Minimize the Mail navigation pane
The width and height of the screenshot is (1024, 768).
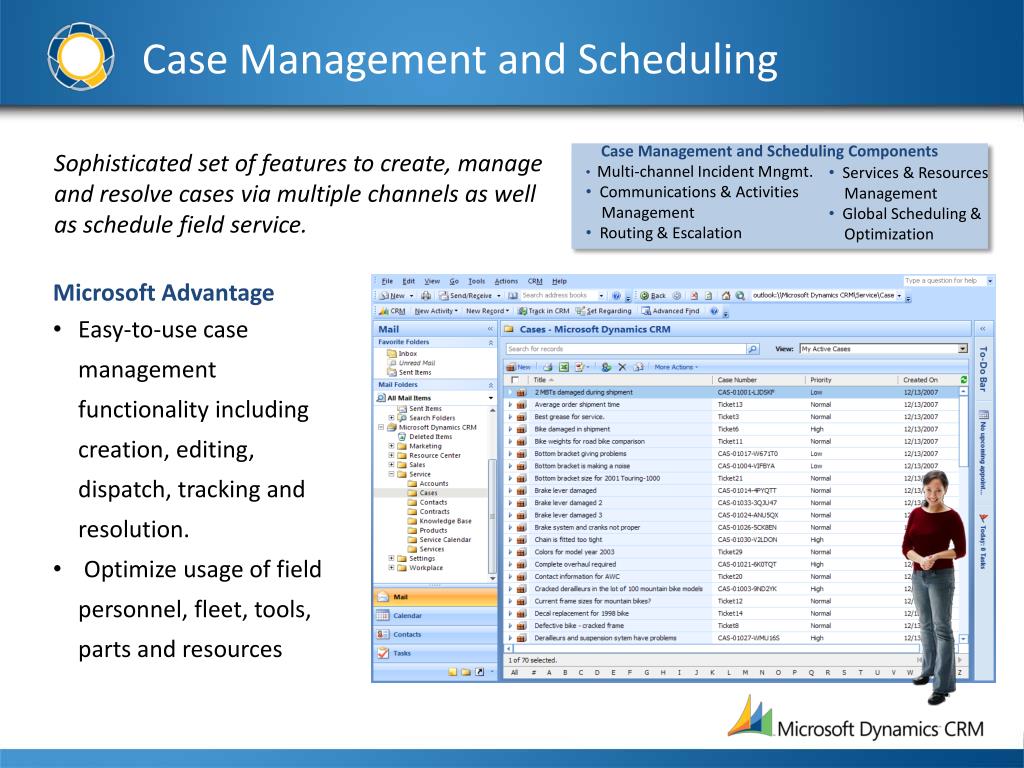point(490,329)
